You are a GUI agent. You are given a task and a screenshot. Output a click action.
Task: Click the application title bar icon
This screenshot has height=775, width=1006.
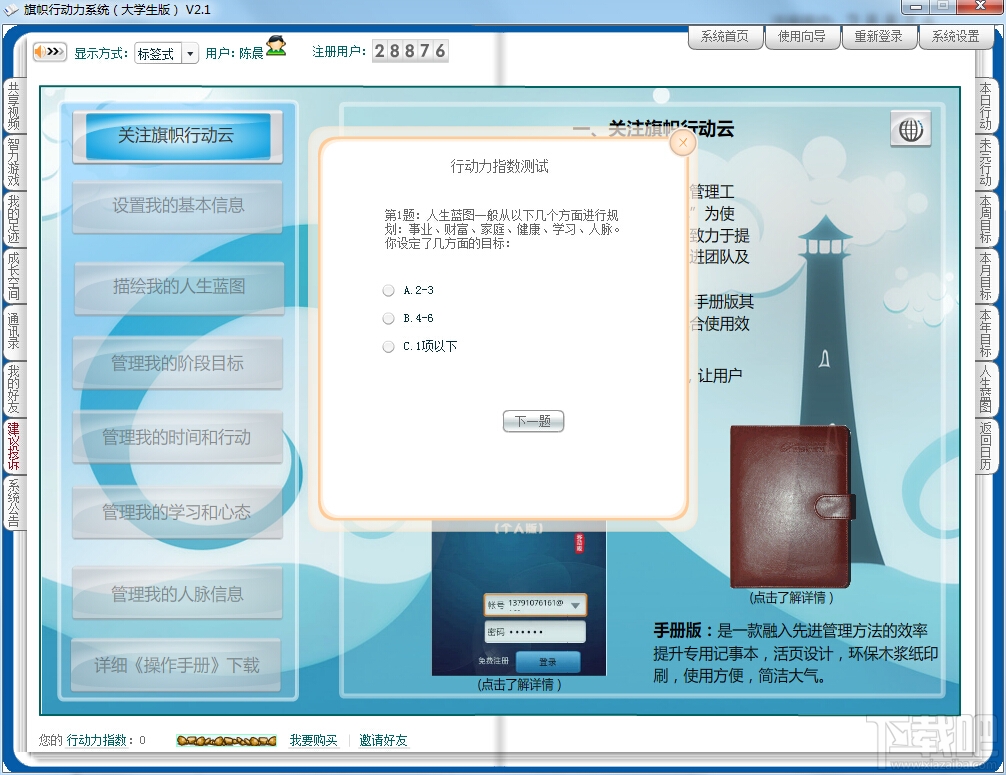(11, 10)
